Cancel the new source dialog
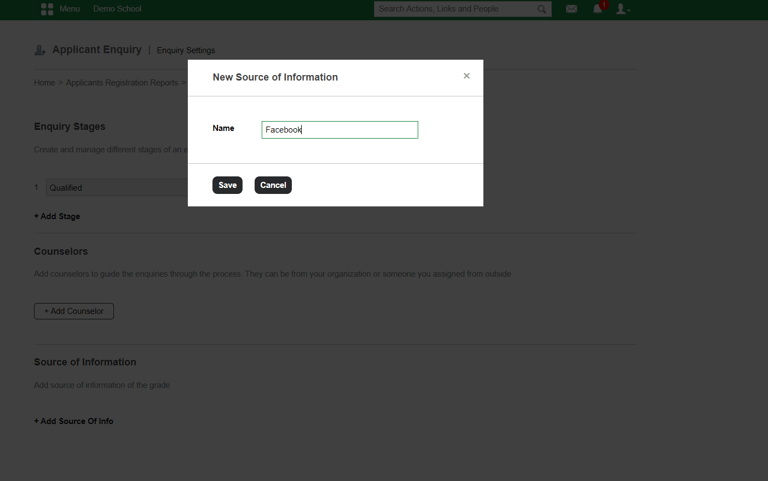This screenshot has height=481, width=768. coord(273,185)
